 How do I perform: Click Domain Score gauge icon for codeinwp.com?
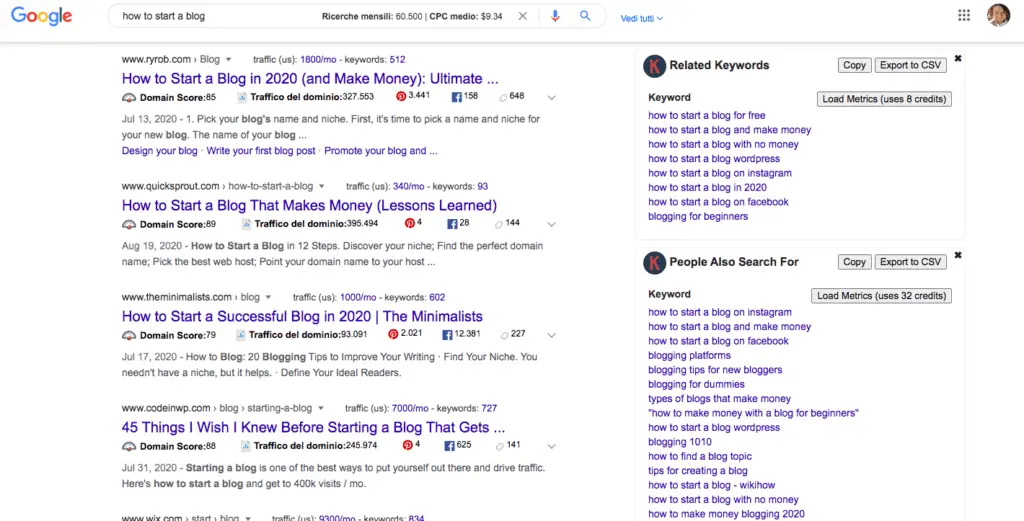click(x=129, y=446)
